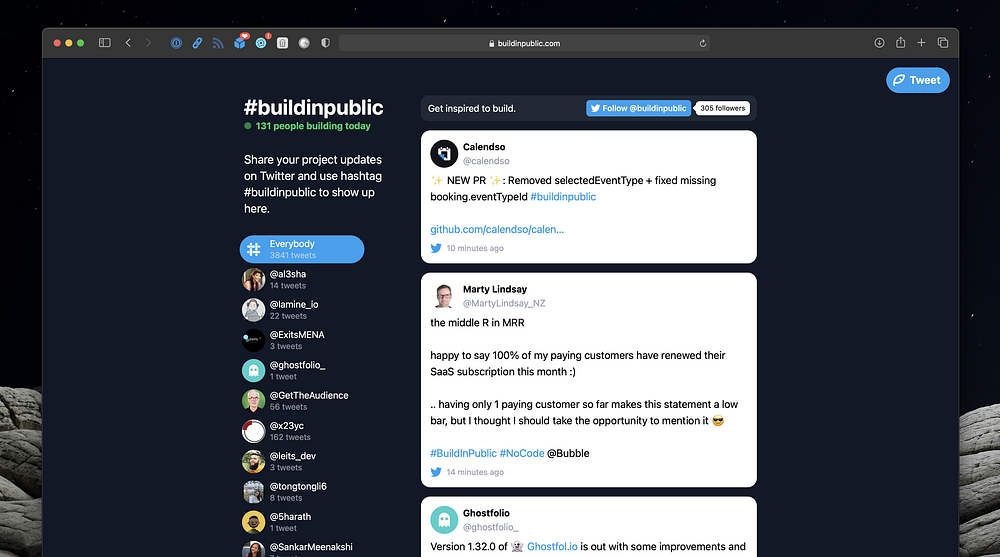The image size is (1000, 557).
Task: Open the github.com/calendso link
Action: pos(497,229)
